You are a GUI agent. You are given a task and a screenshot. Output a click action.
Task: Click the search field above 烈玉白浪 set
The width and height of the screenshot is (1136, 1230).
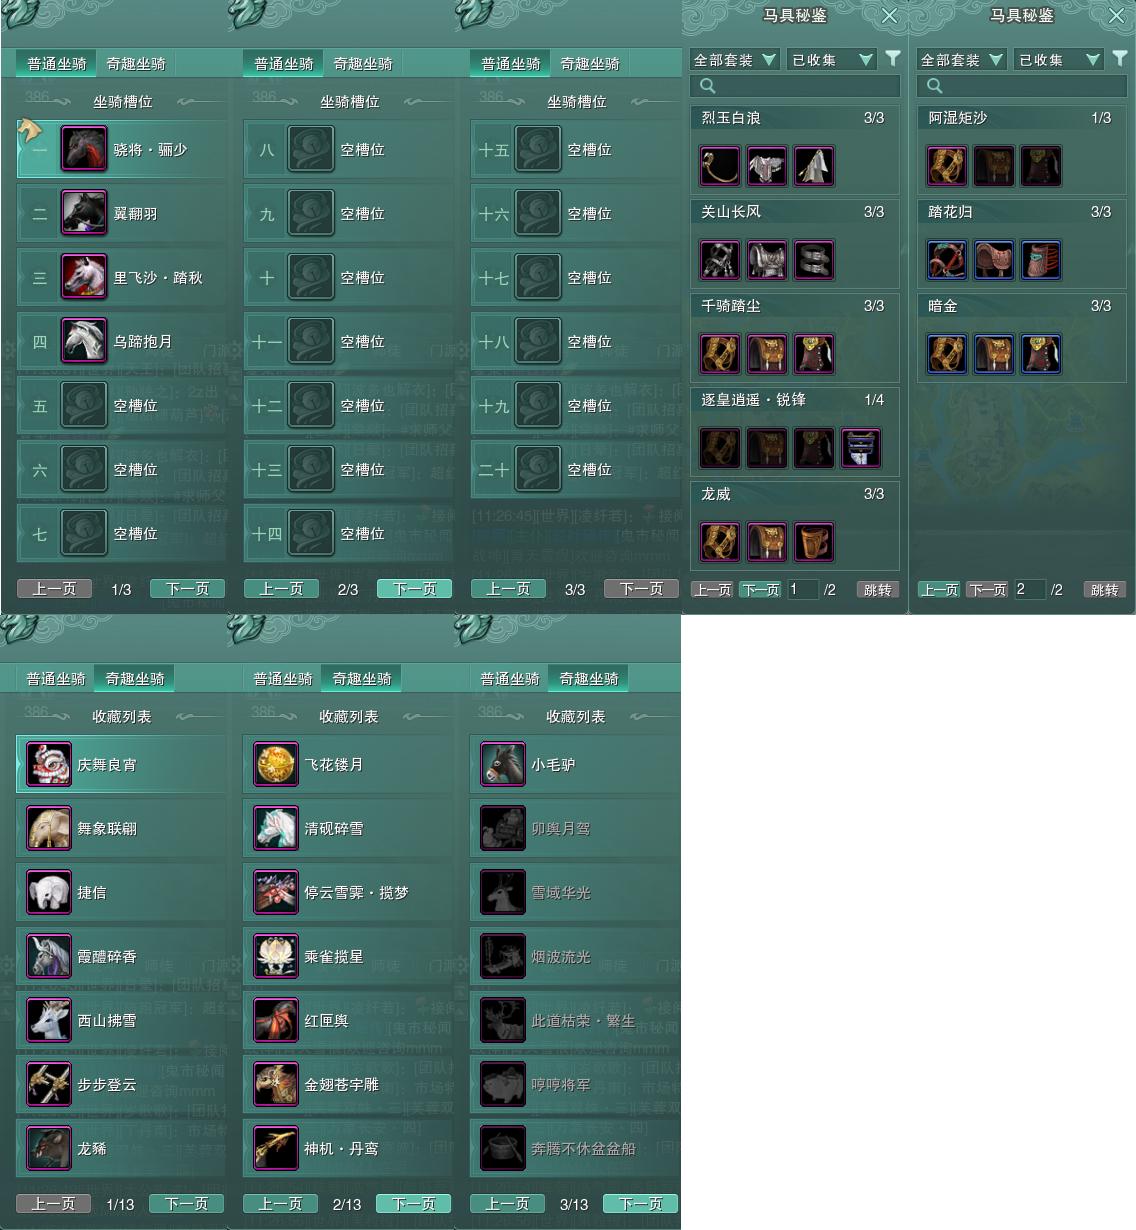pos(795,86)
